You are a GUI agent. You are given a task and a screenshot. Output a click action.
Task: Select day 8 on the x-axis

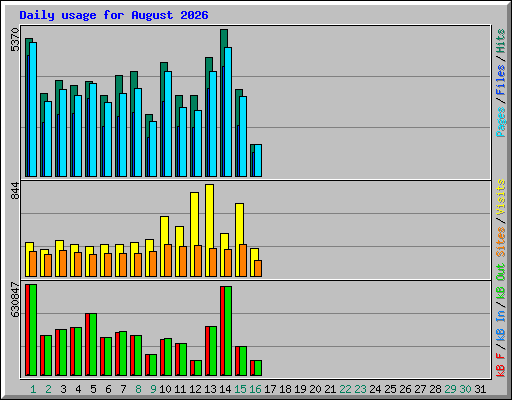[x=138, y=389]
